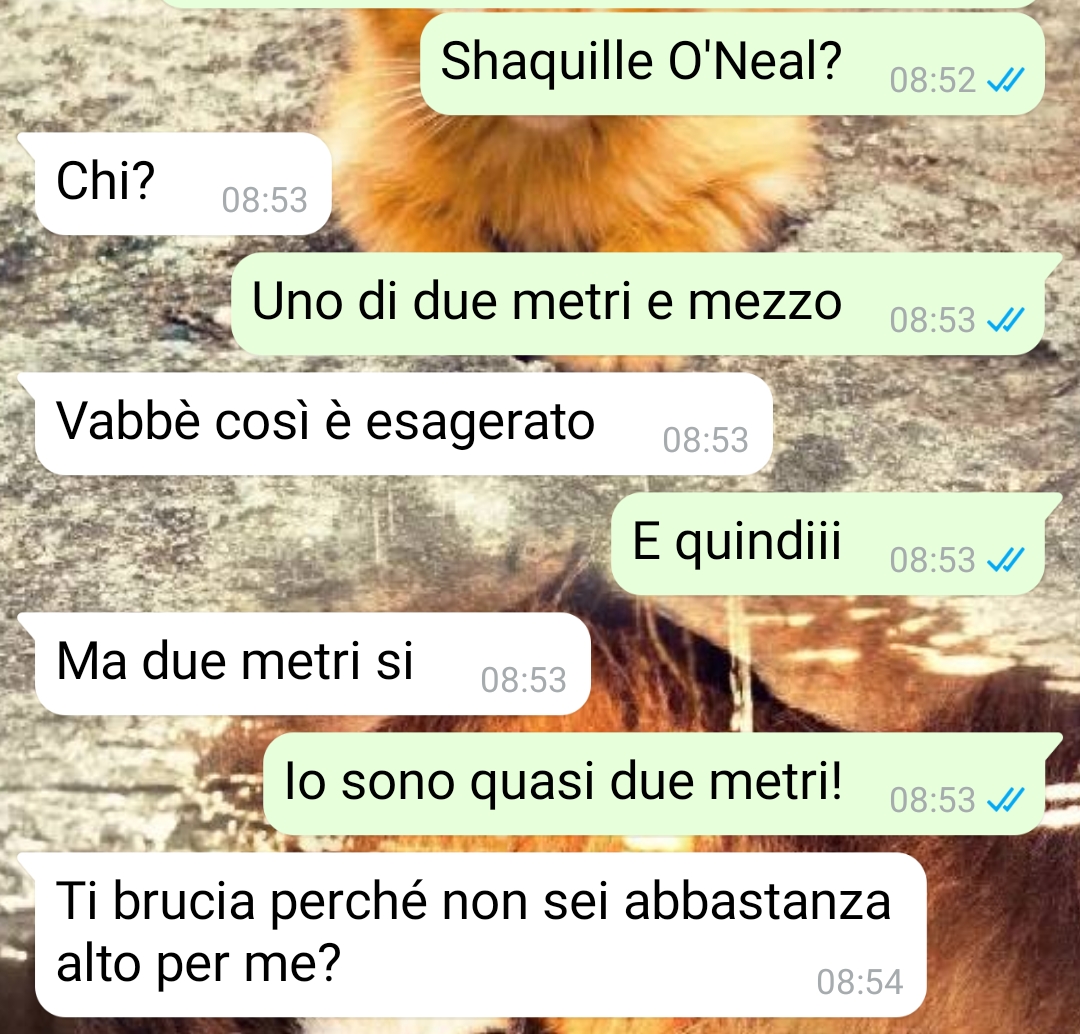Tap read ticks on "Uno di due metri e mezzo"
Viewport: 1080px width, 1034px height.
[1006, 320]
